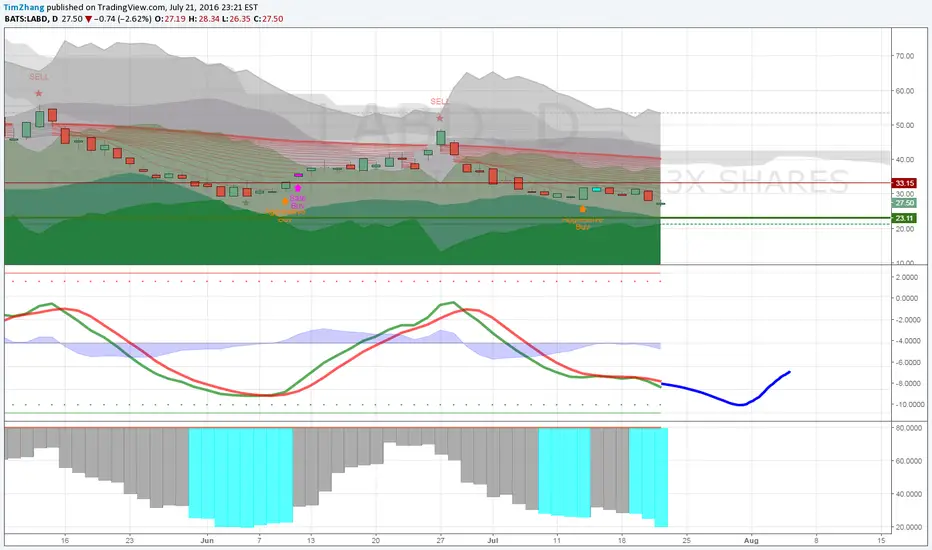
Task: Select the green 23.11 price tag
Action: click(x=904, y=218)
